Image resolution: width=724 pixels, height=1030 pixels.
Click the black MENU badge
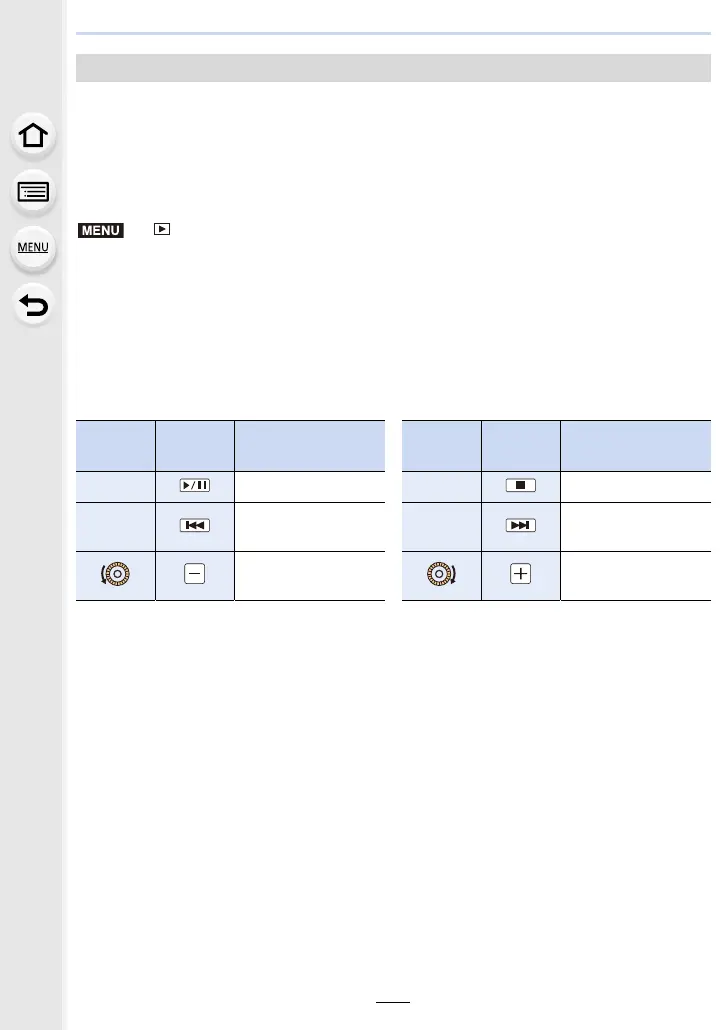[x=99, y=230]
